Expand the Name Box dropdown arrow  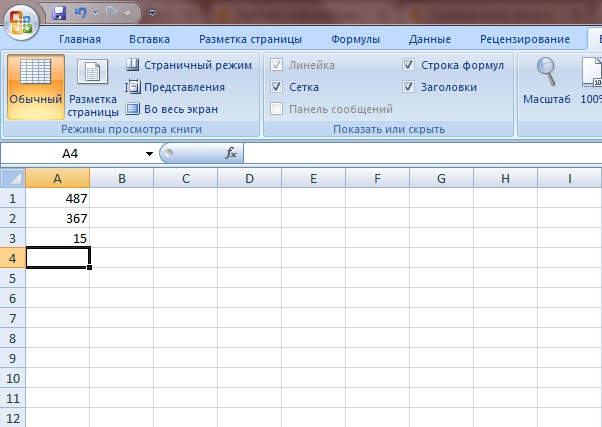click(149, 154)
